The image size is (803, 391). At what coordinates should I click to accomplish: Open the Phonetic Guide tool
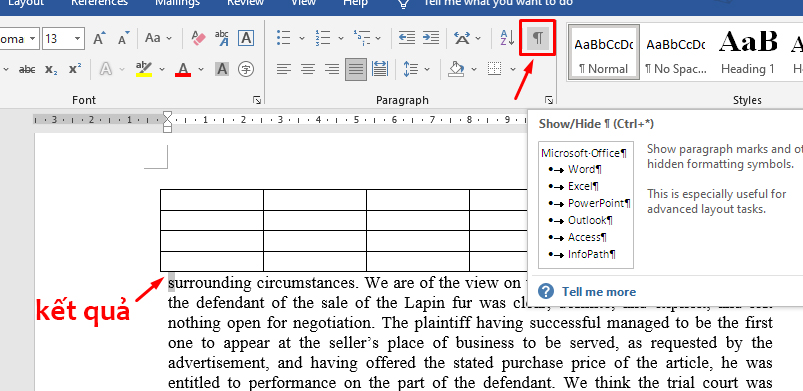(222, 38)
